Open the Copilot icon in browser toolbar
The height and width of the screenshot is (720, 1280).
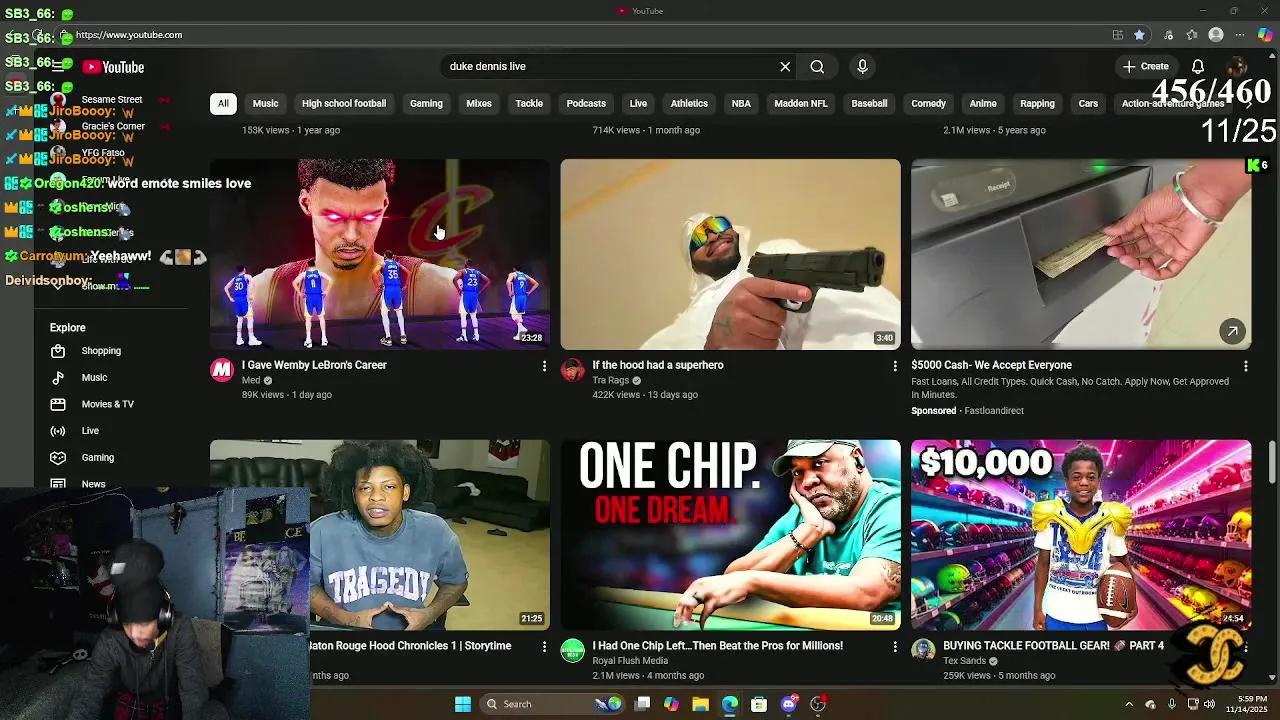point(1266,35)
